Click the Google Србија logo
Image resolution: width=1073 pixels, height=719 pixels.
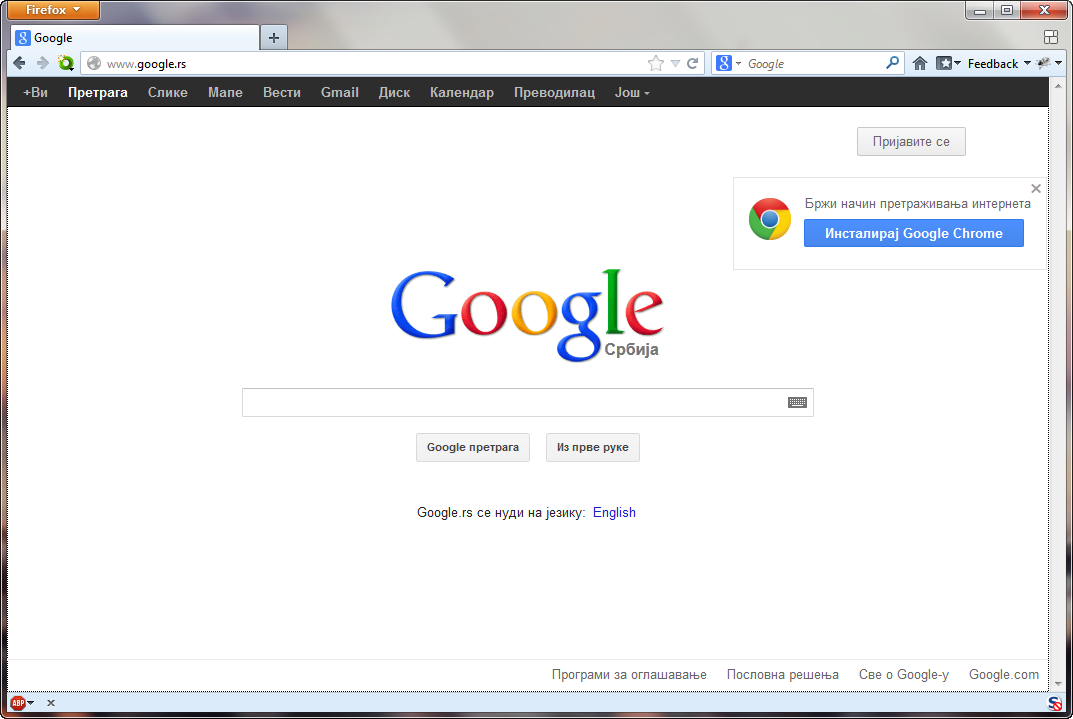(x=526, y=315)
